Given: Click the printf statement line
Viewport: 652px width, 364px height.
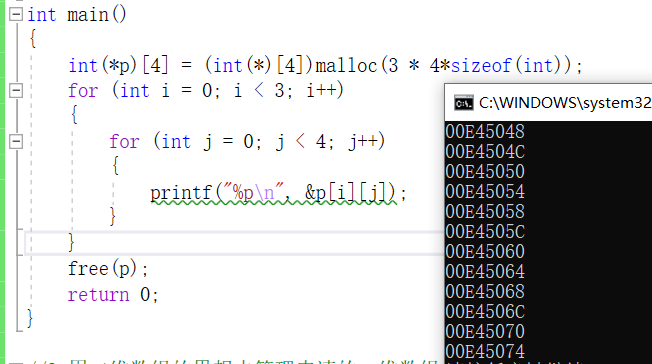Looking at the screenshot, I should tap(278, 193).
